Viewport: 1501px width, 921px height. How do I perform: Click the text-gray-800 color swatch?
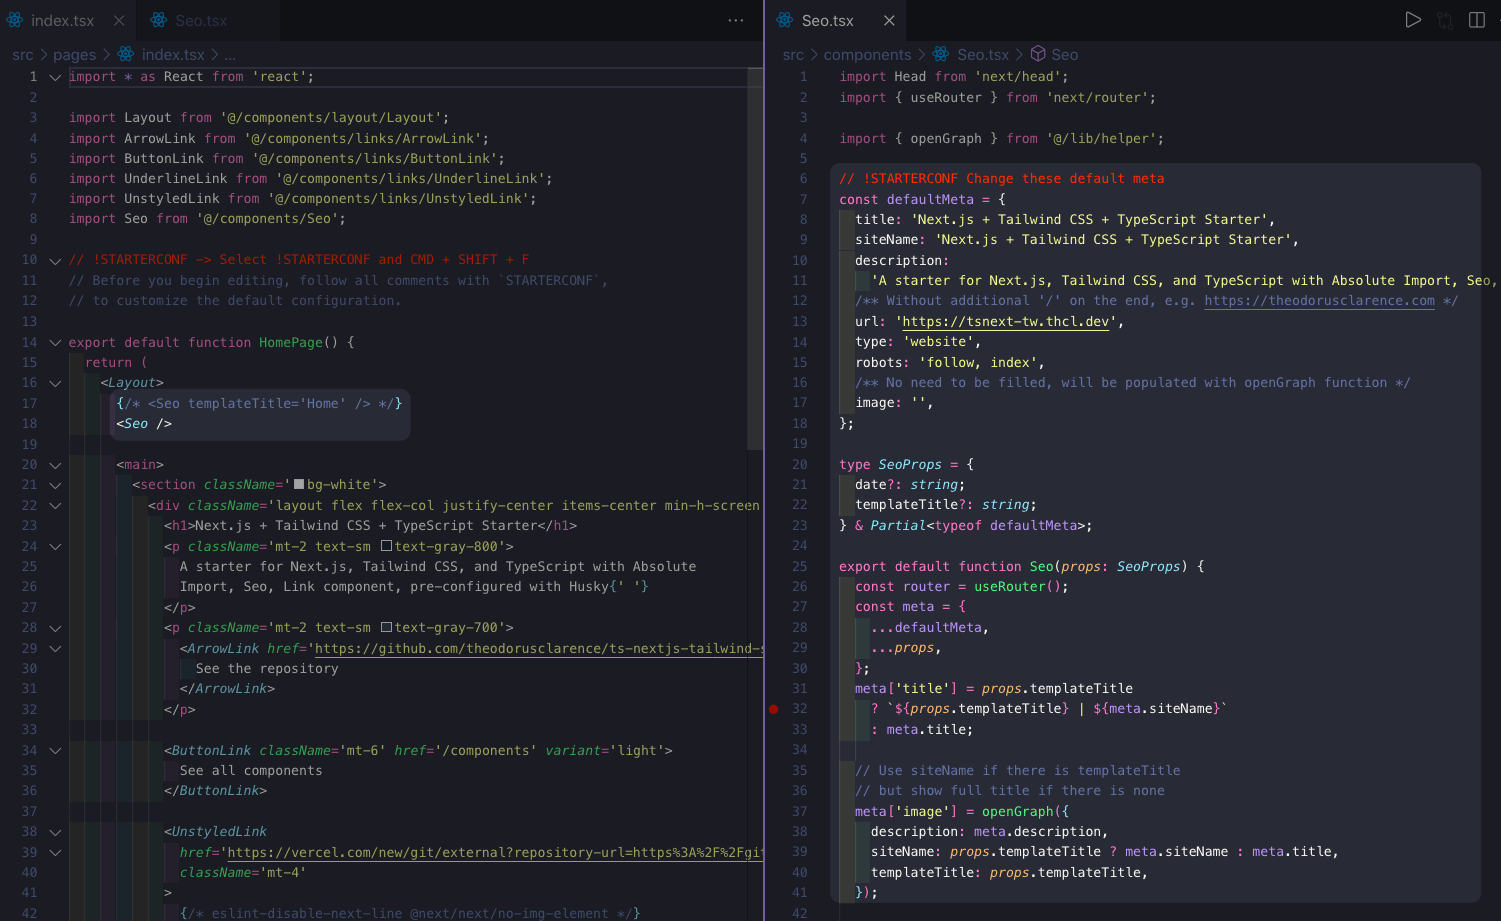tap(386, 547)
